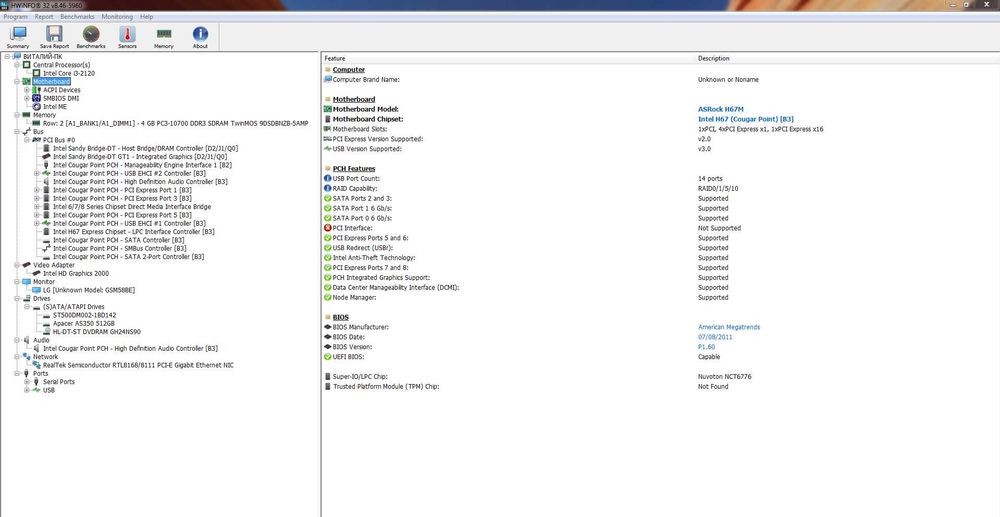
Task: Select the Apacer AS350 512GB drive
Action: pos(84,323)
